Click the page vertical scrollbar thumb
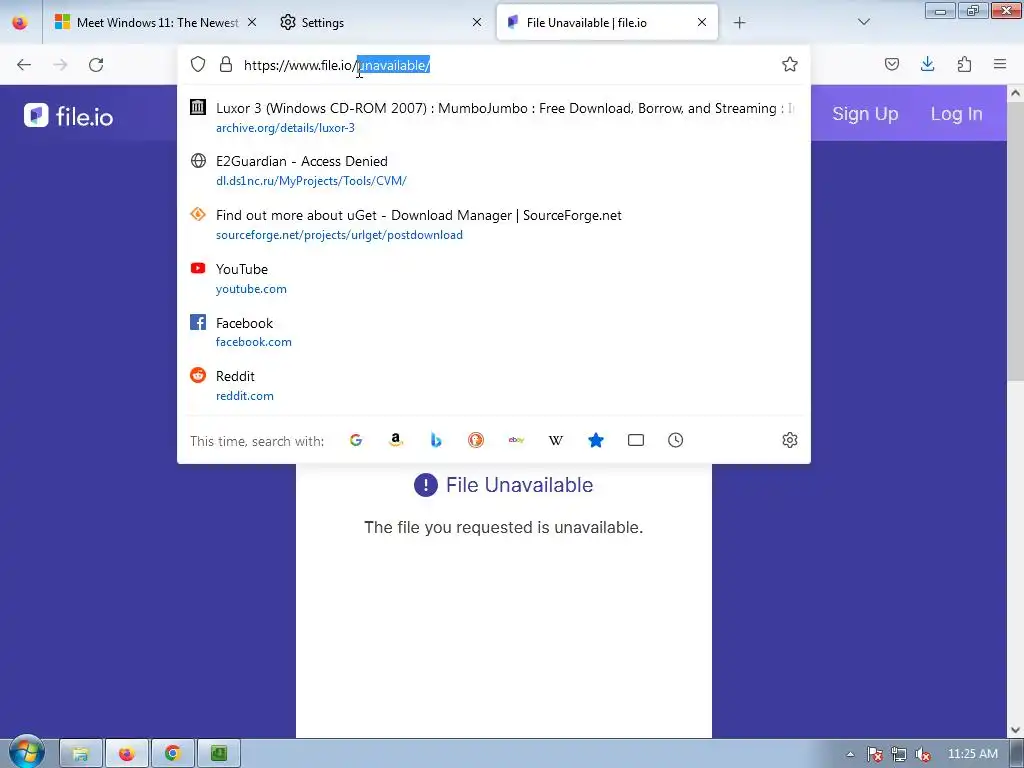1024x768 pixels. pos(1015,240)
